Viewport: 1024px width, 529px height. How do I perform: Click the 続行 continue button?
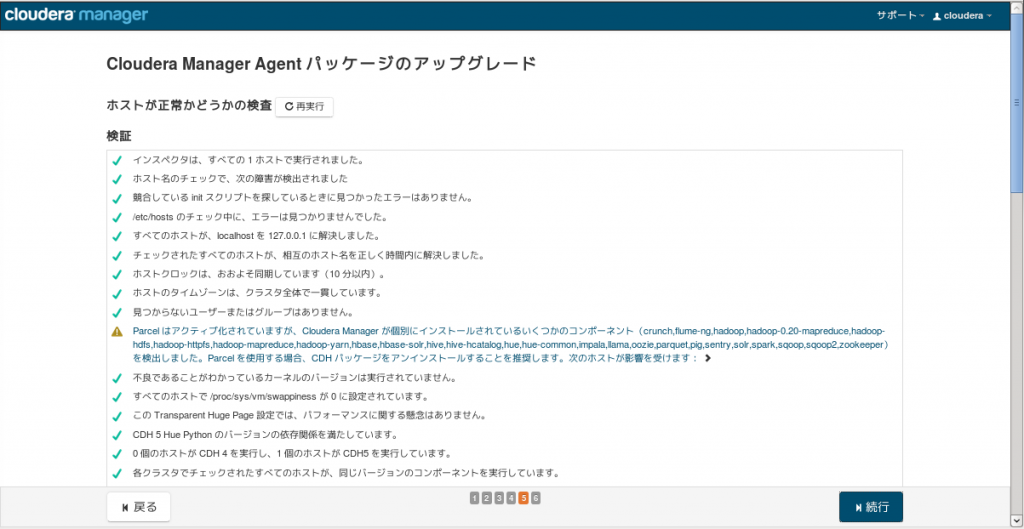[x=871, y=507]
